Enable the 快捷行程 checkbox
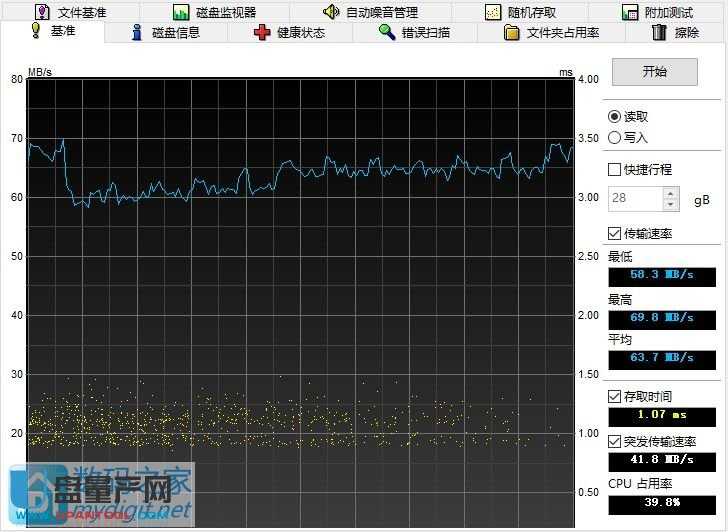 614,169
